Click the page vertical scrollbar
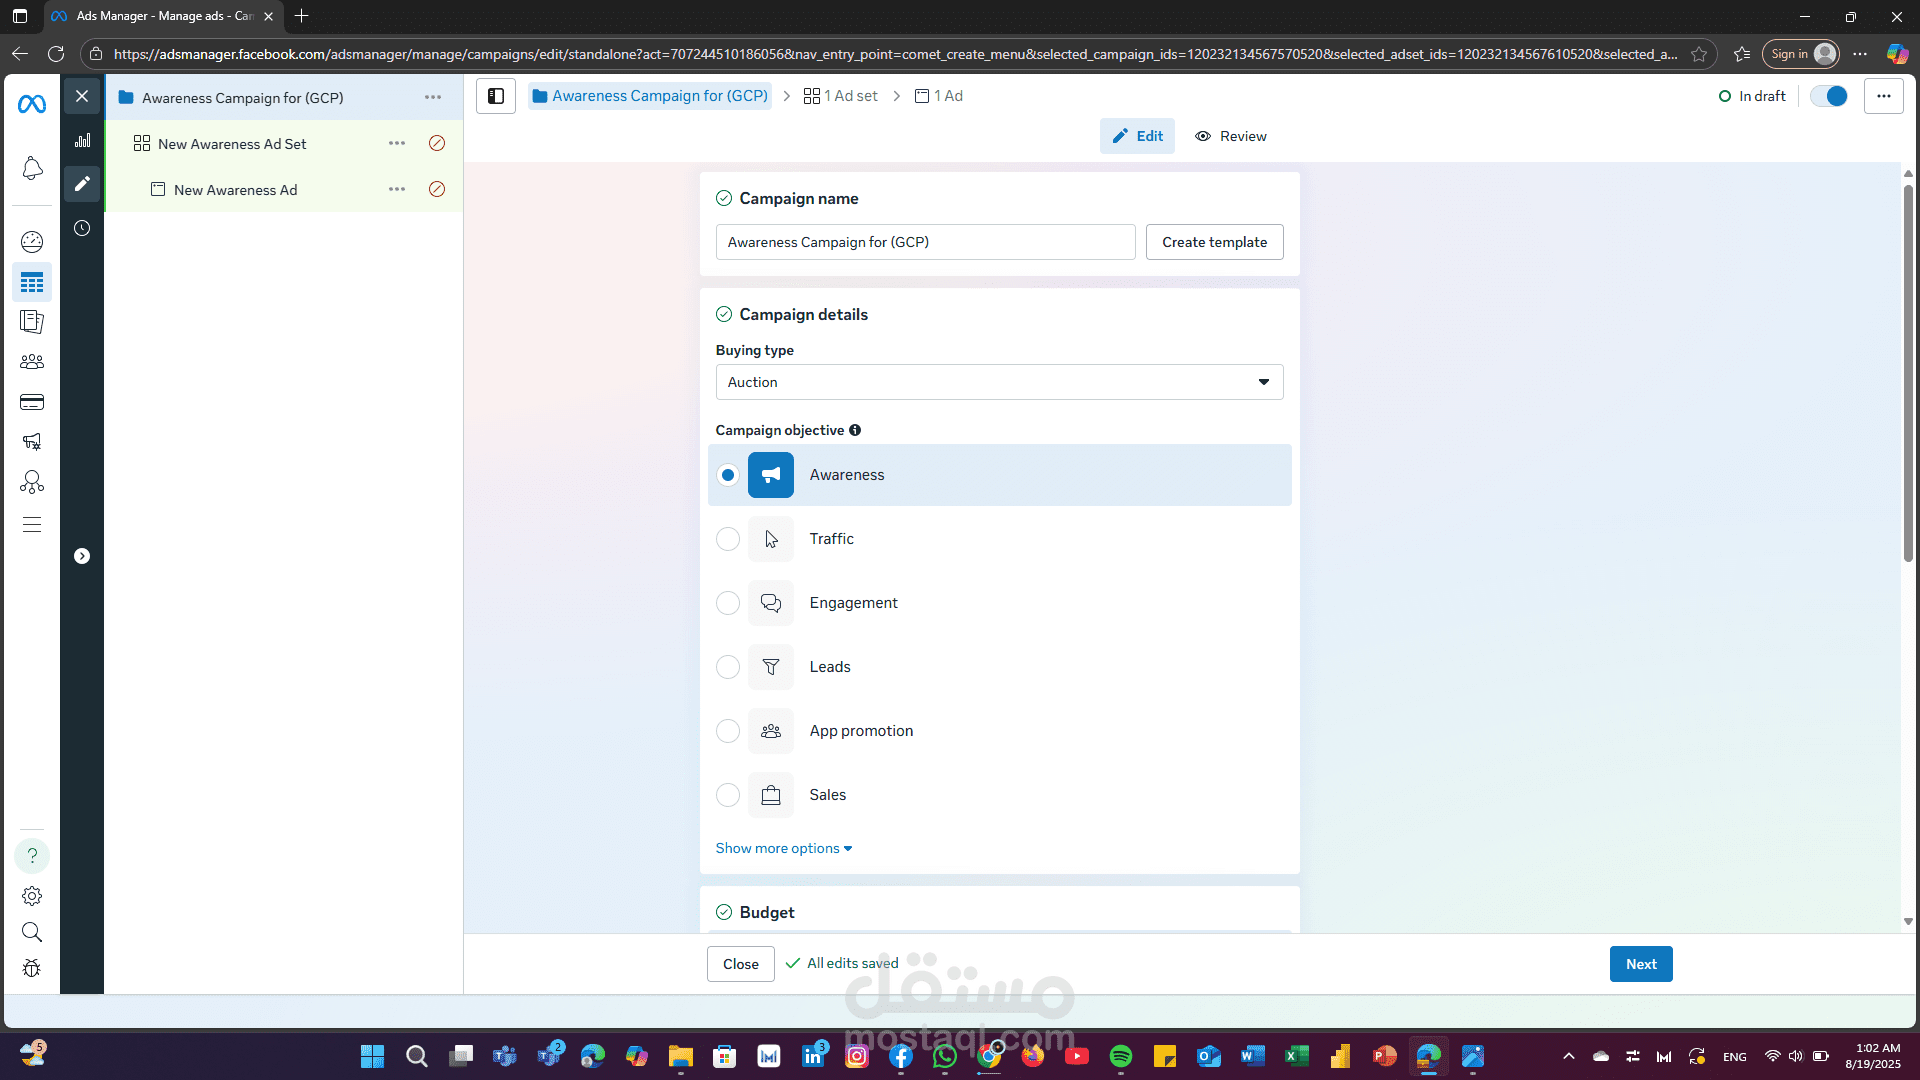Screen dimensions: 1920x1080 (x=1908, y=373)
